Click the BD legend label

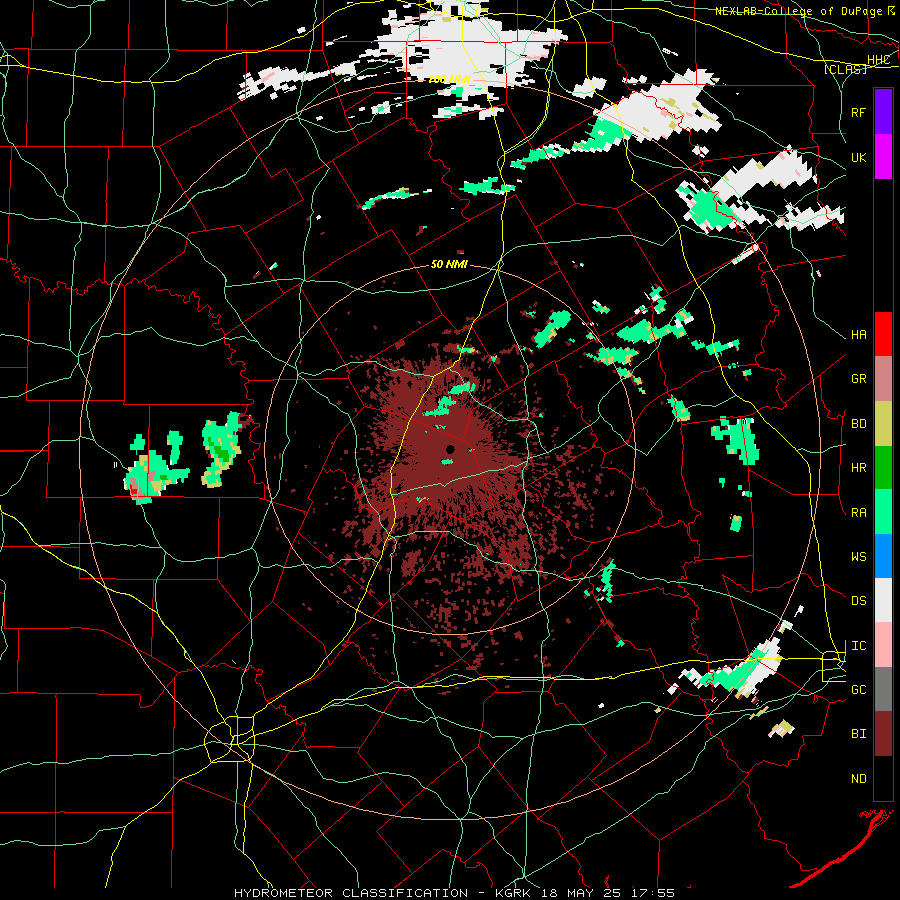pos(858,424)
